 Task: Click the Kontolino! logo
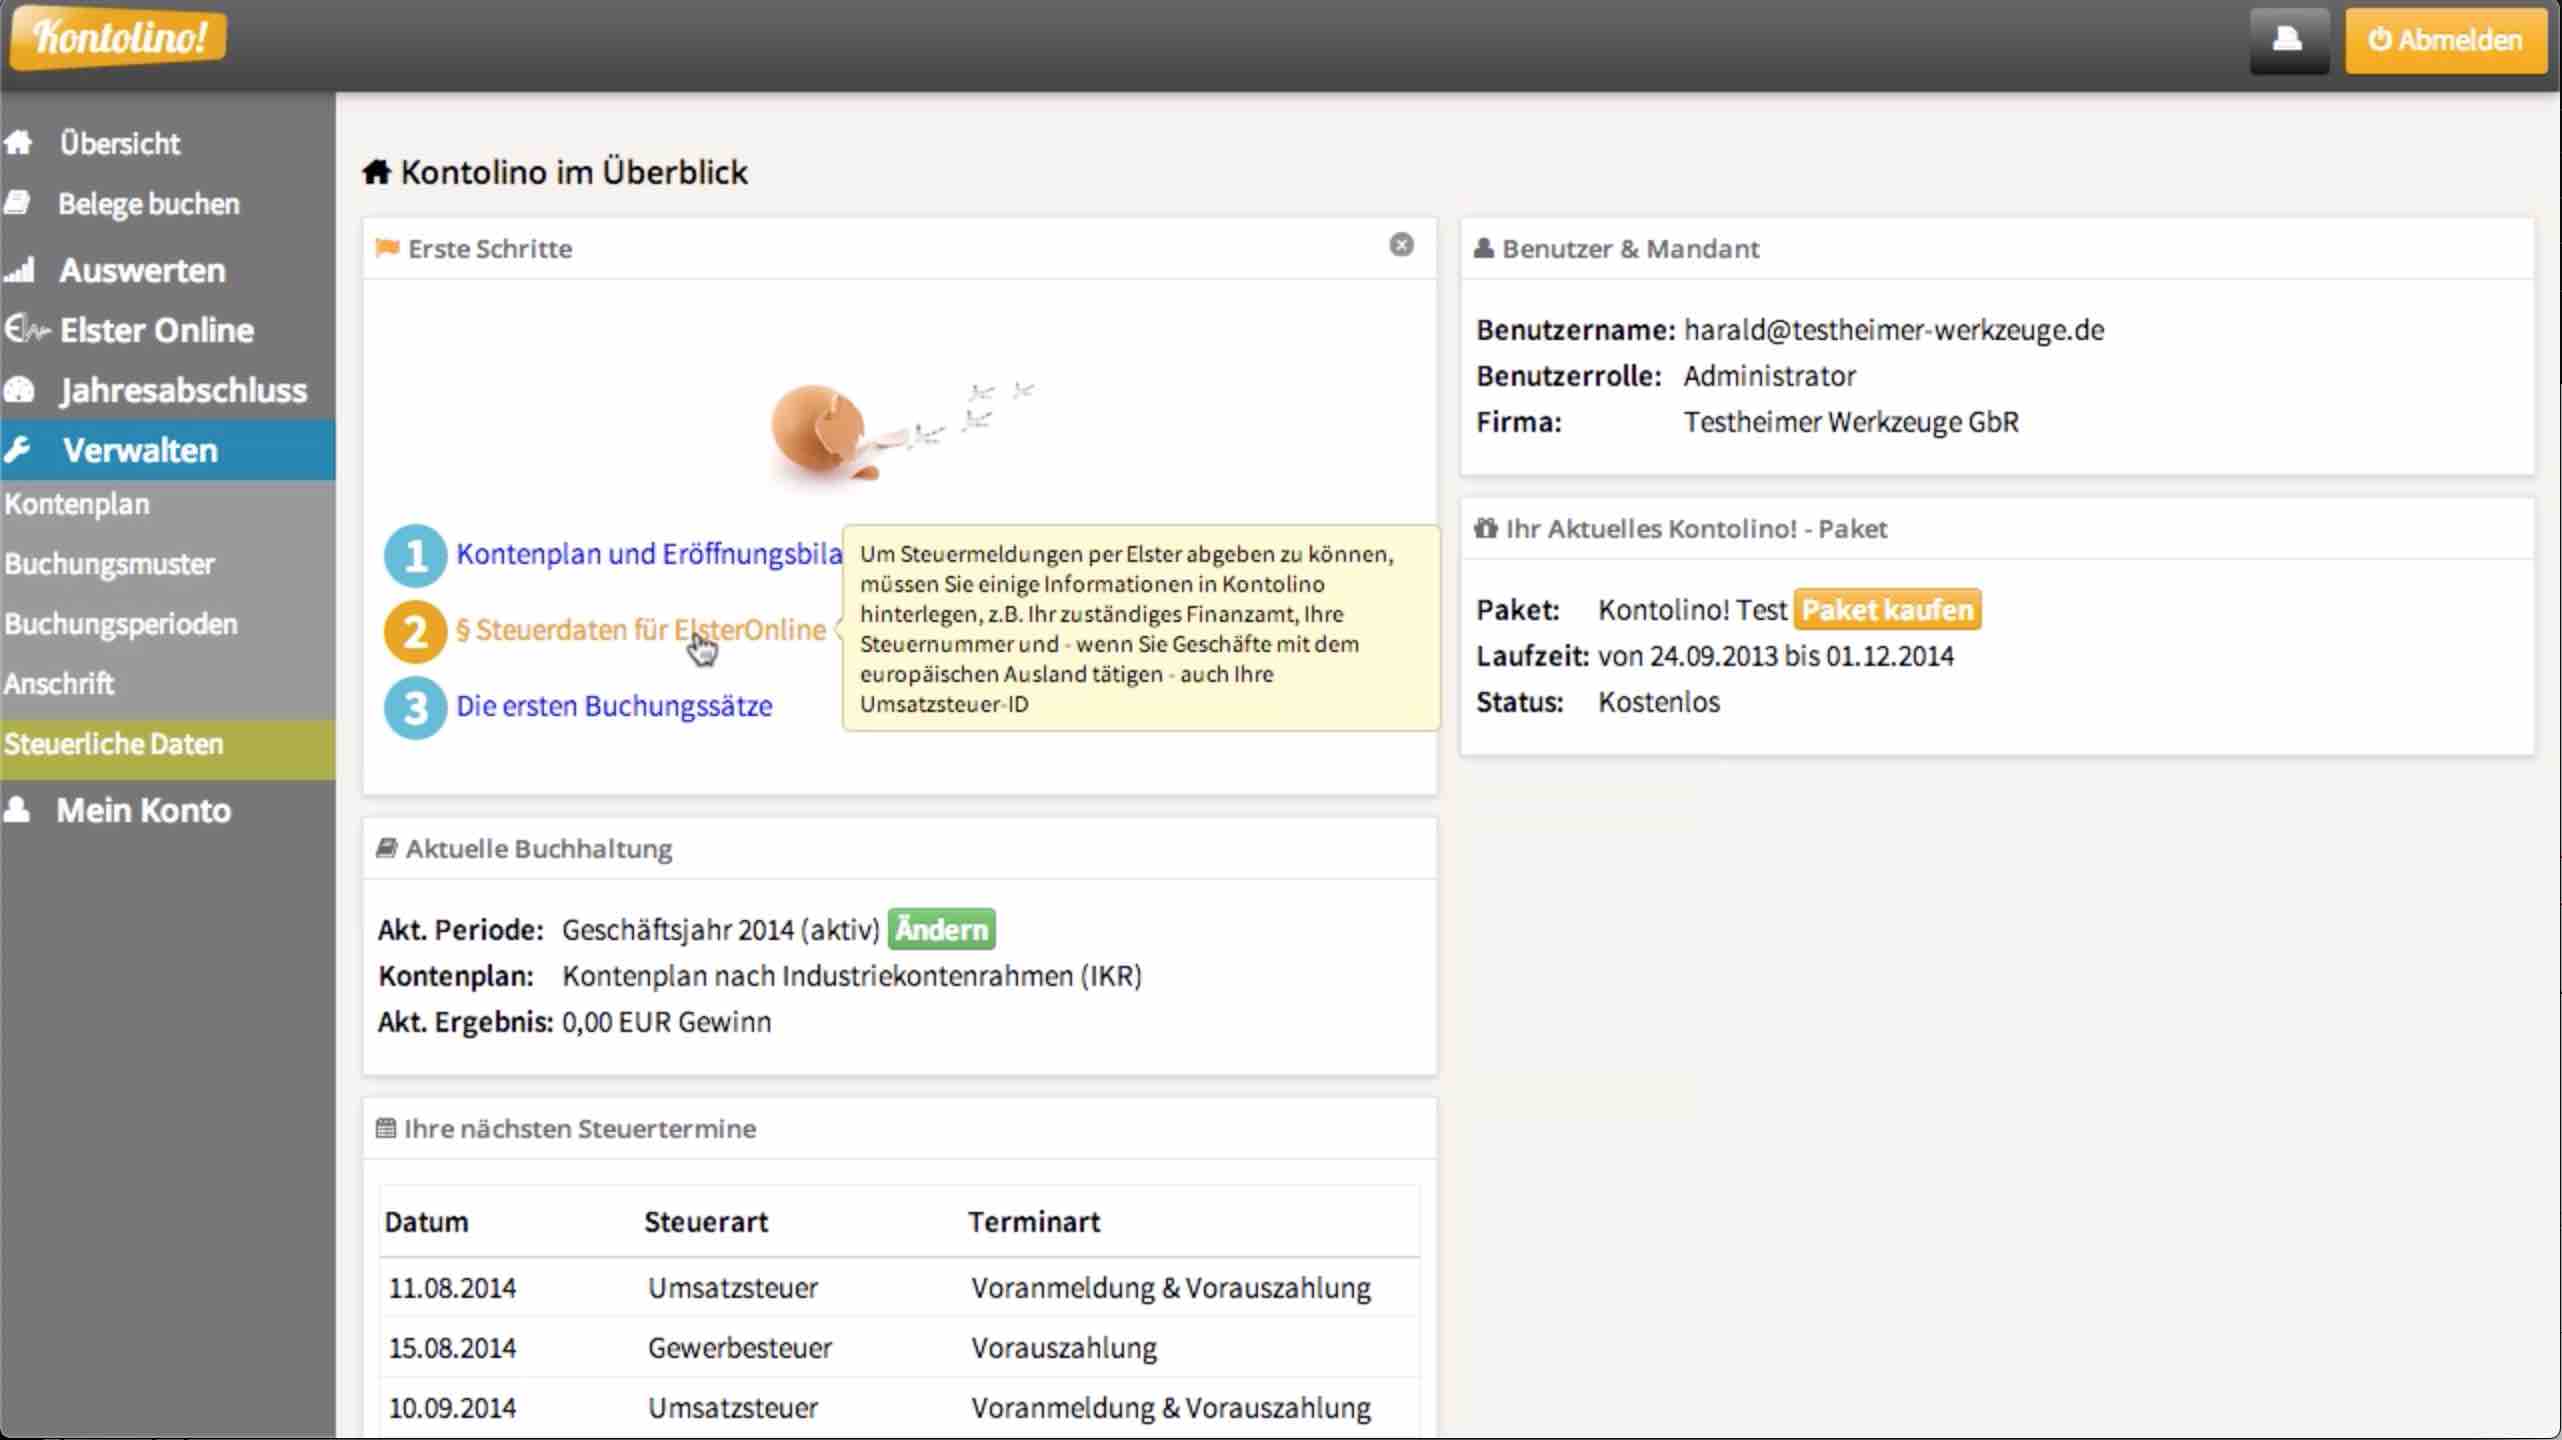[x=119, y=38]
